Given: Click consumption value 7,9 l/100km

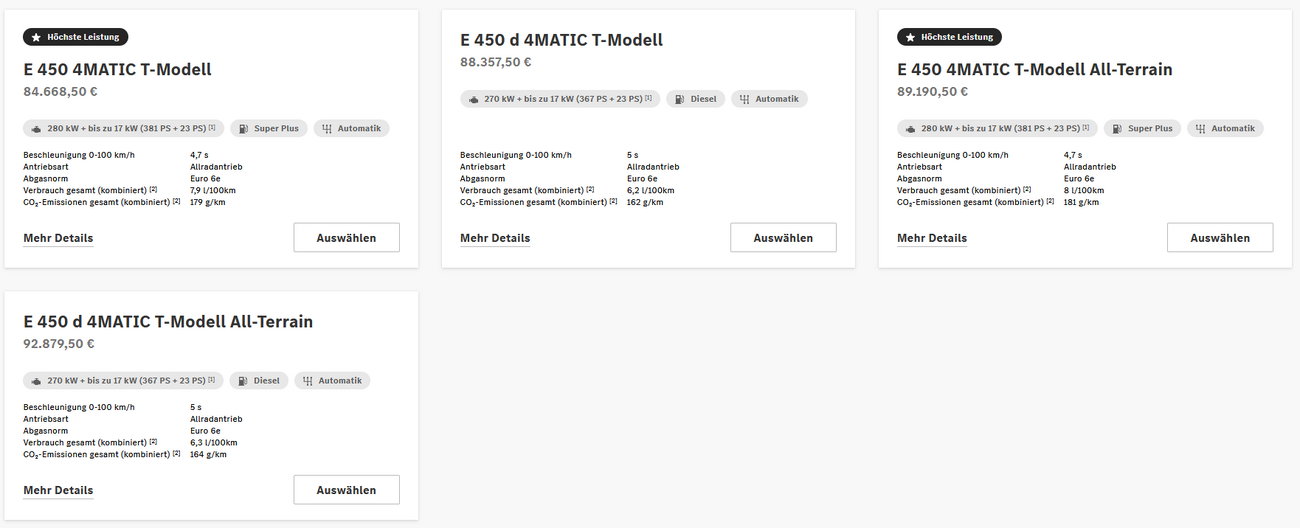Looking at the screenshot, I should [213, 190].
